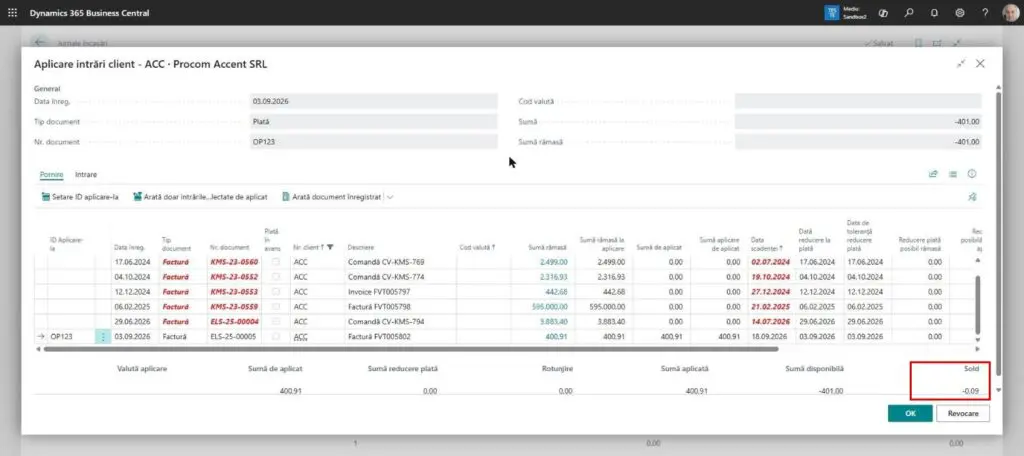Select document number KMS-23-0560
The height and width of the screenshot is (456, 1024).
(x=234, y=262)
